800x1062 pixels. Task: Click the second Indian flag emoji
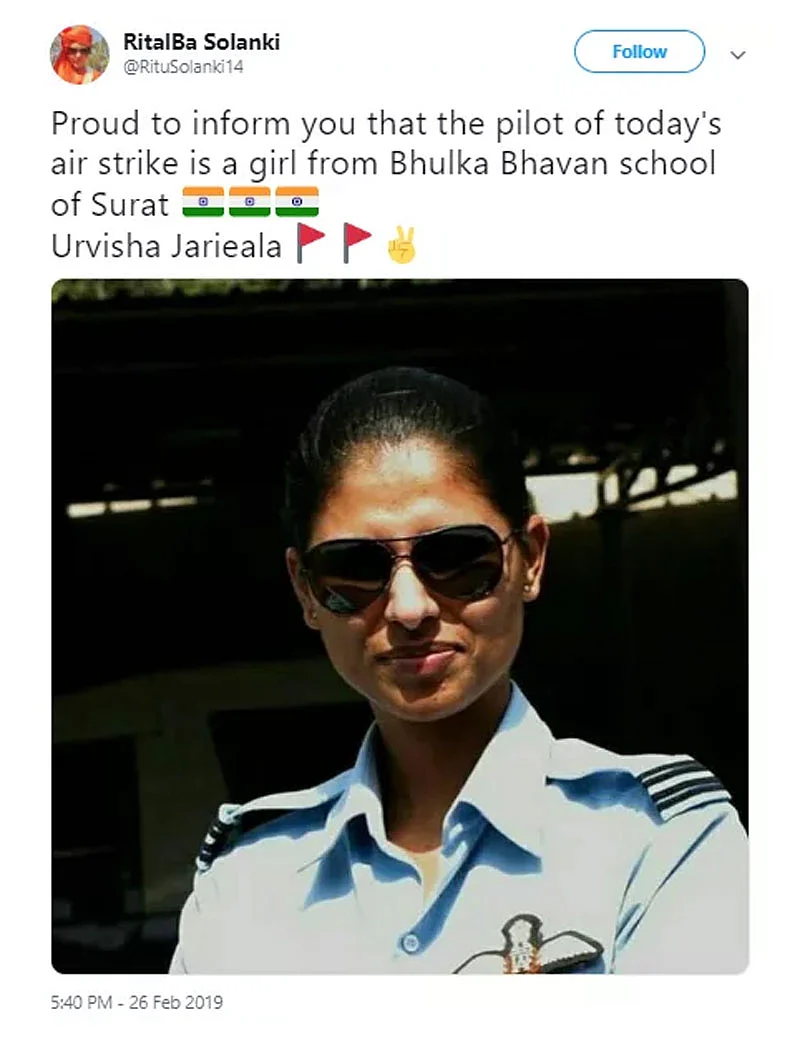point(250,202)
